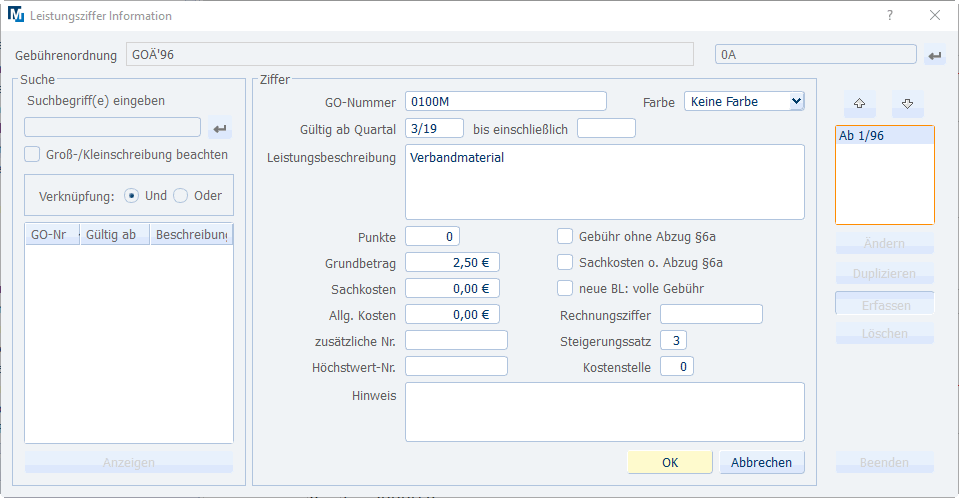Click the Gültig ab column header
959x498 pixels.
tap(115, 235)
